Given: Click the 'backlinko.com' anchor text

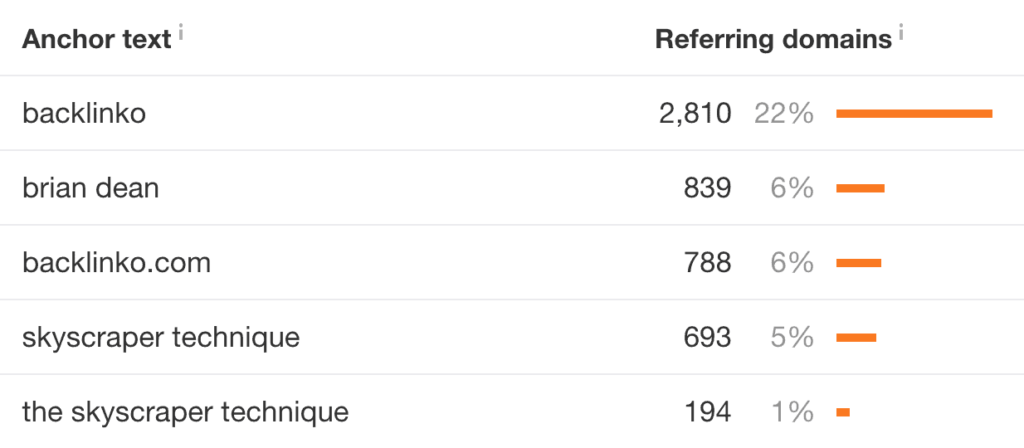Looking at the screenshot, I should [116, 263].
